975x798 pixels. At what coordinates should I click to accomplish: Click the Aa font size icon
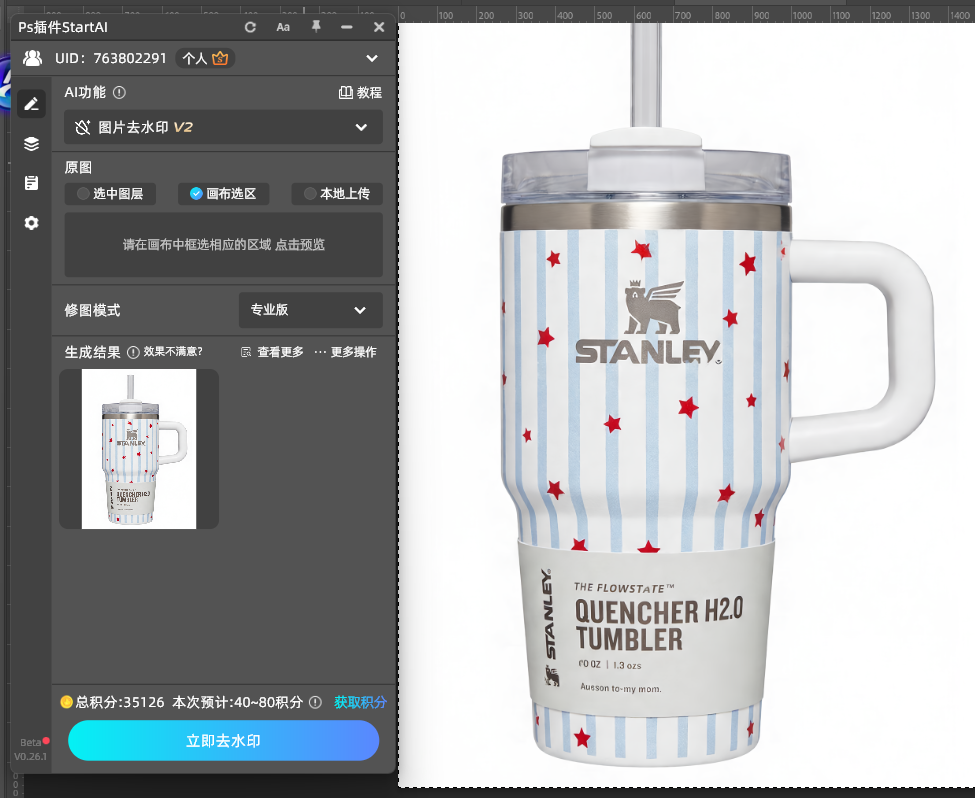pyautogui.click(x=283, y=27)
